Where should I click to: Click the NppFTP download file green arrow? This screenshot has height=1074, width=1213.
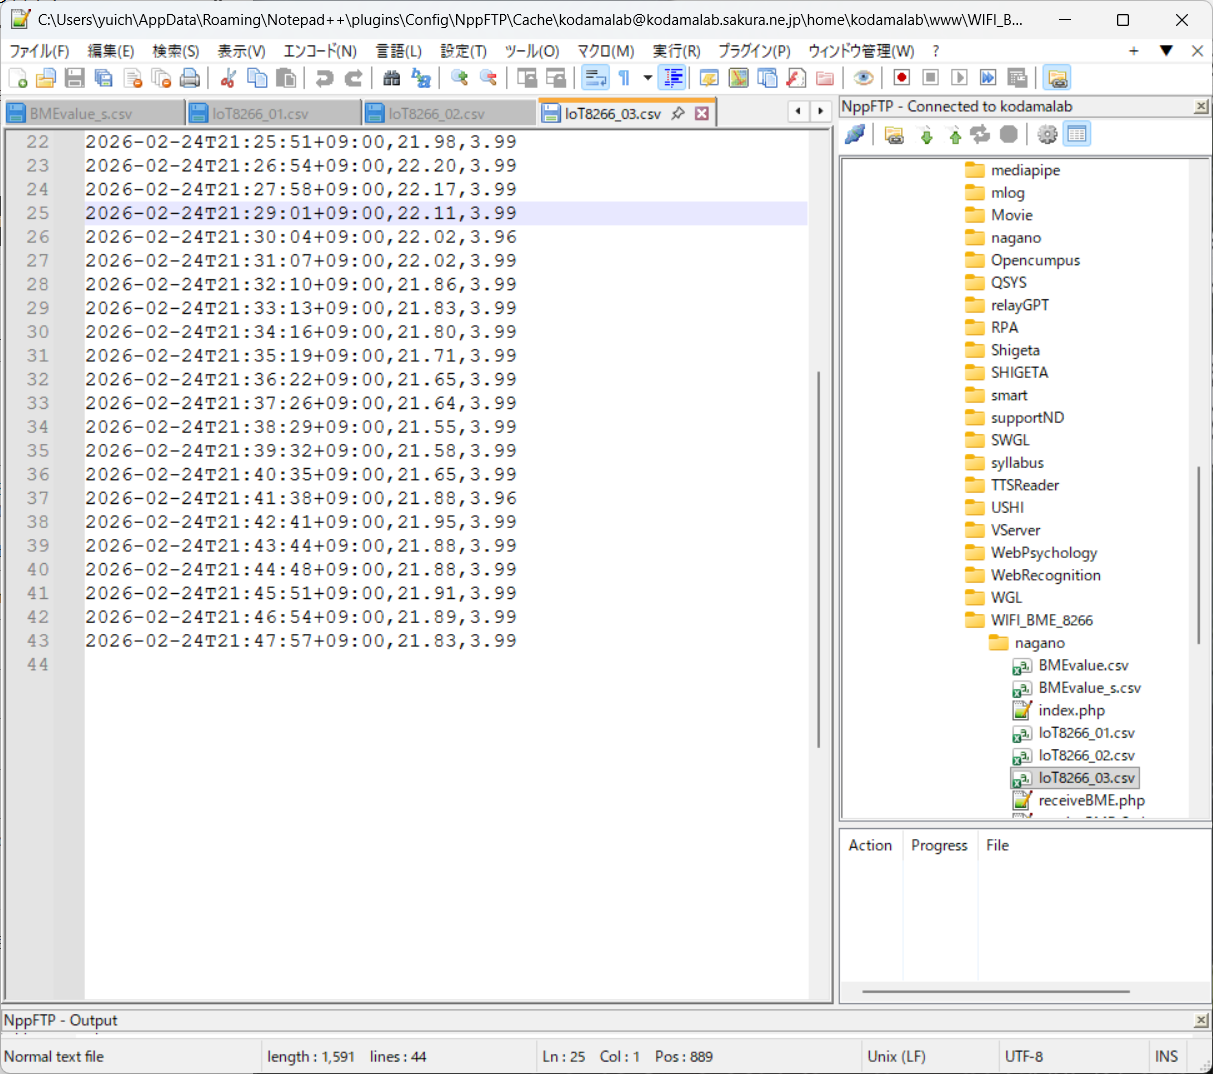926,135
